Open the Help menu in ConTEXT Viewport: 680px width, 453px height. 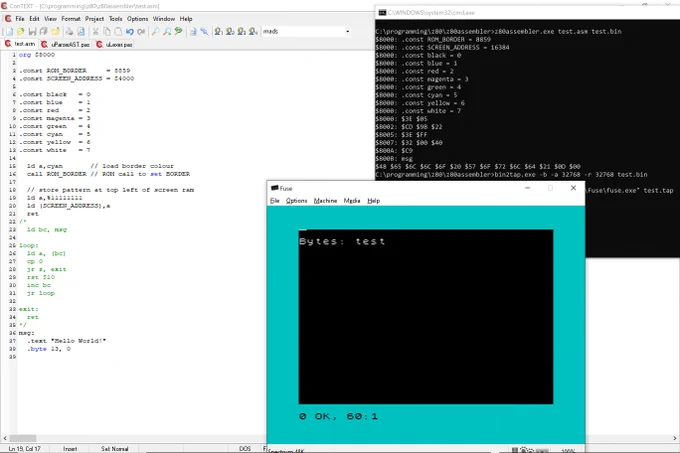186,19
